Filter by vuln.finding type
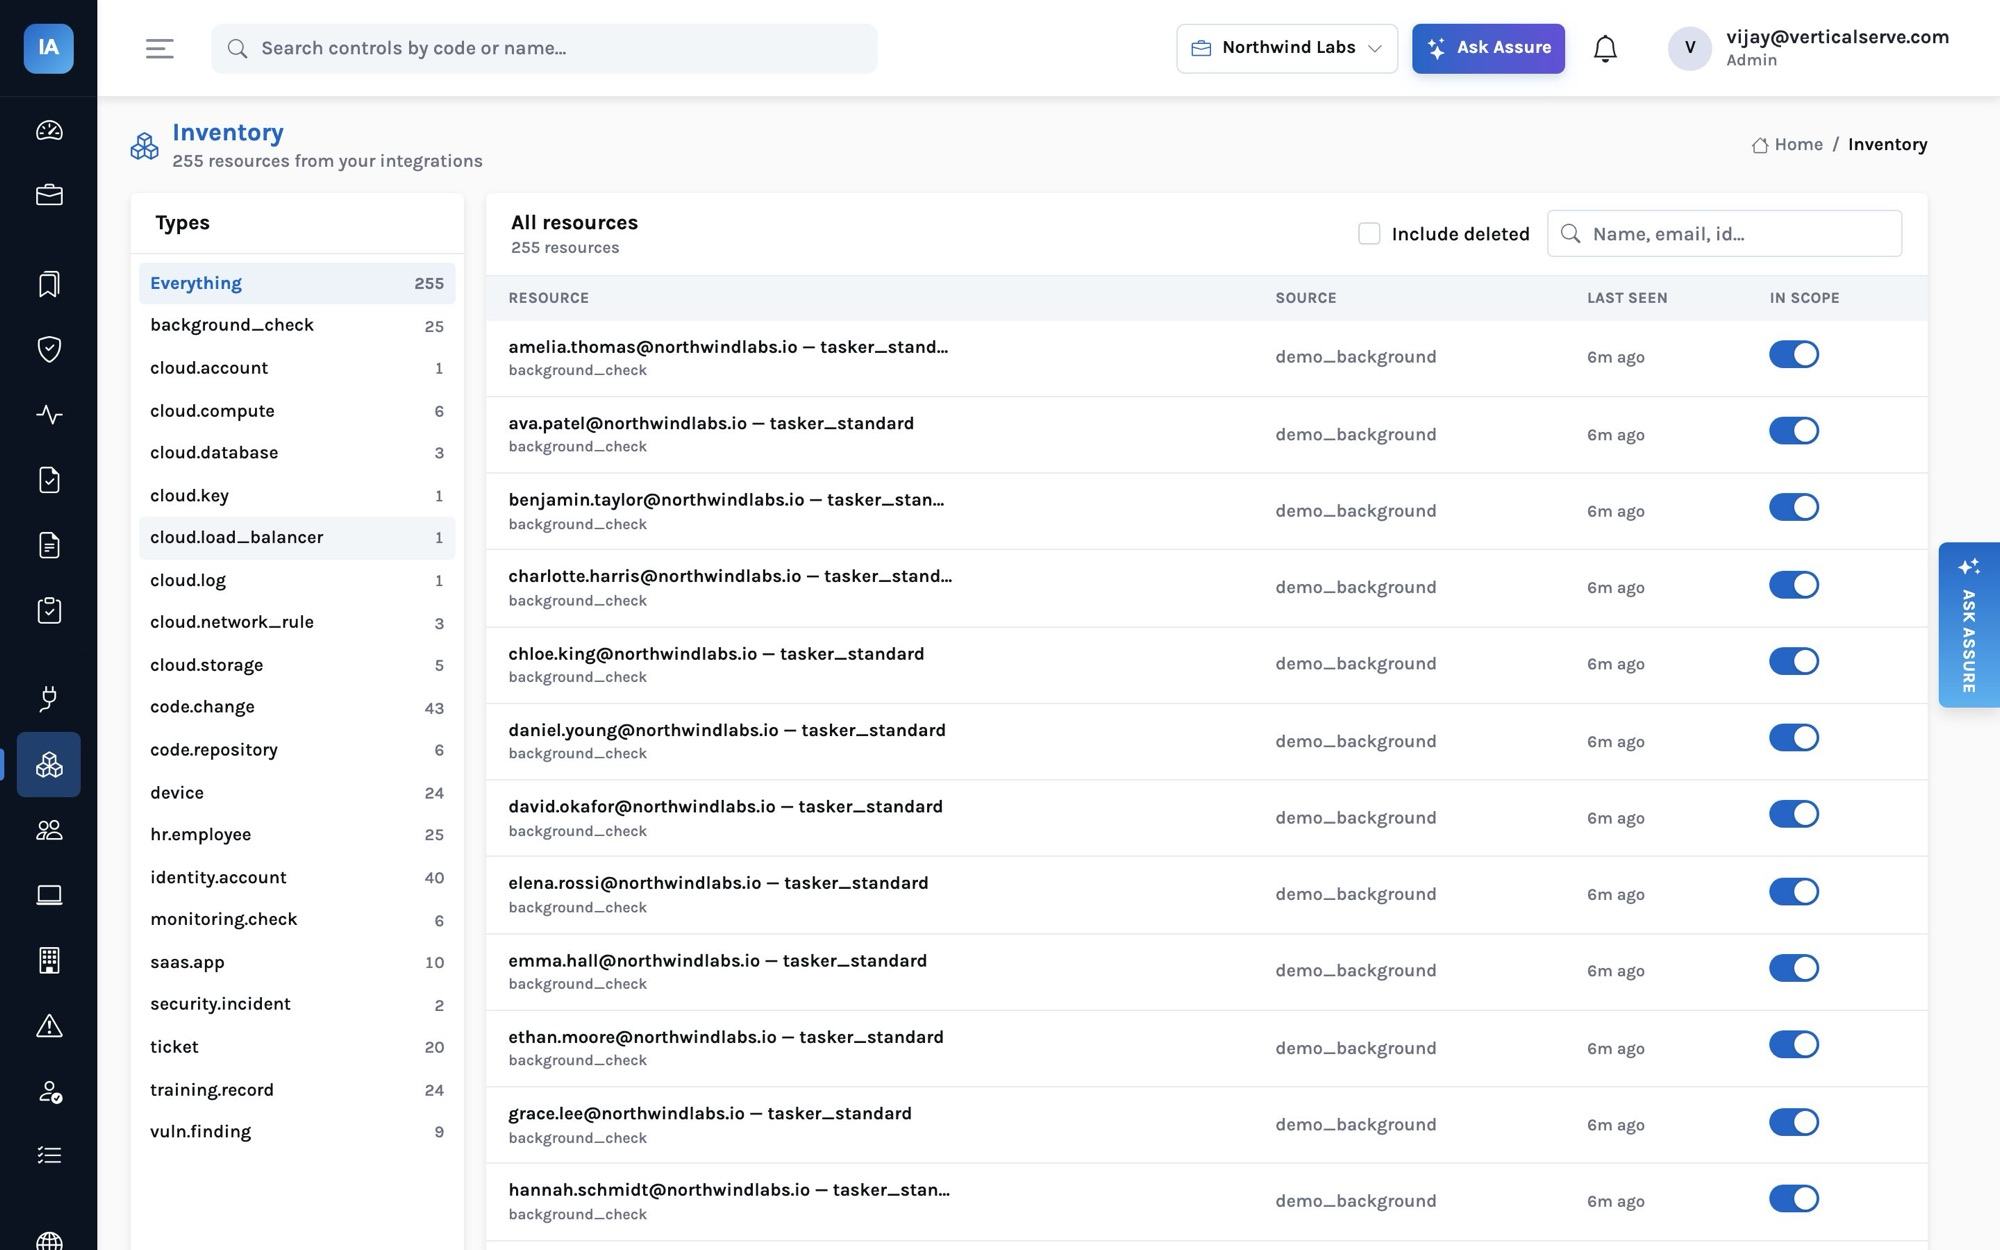The image size is (2000, 1250). pyautogui.click(x=297, y=1132)
